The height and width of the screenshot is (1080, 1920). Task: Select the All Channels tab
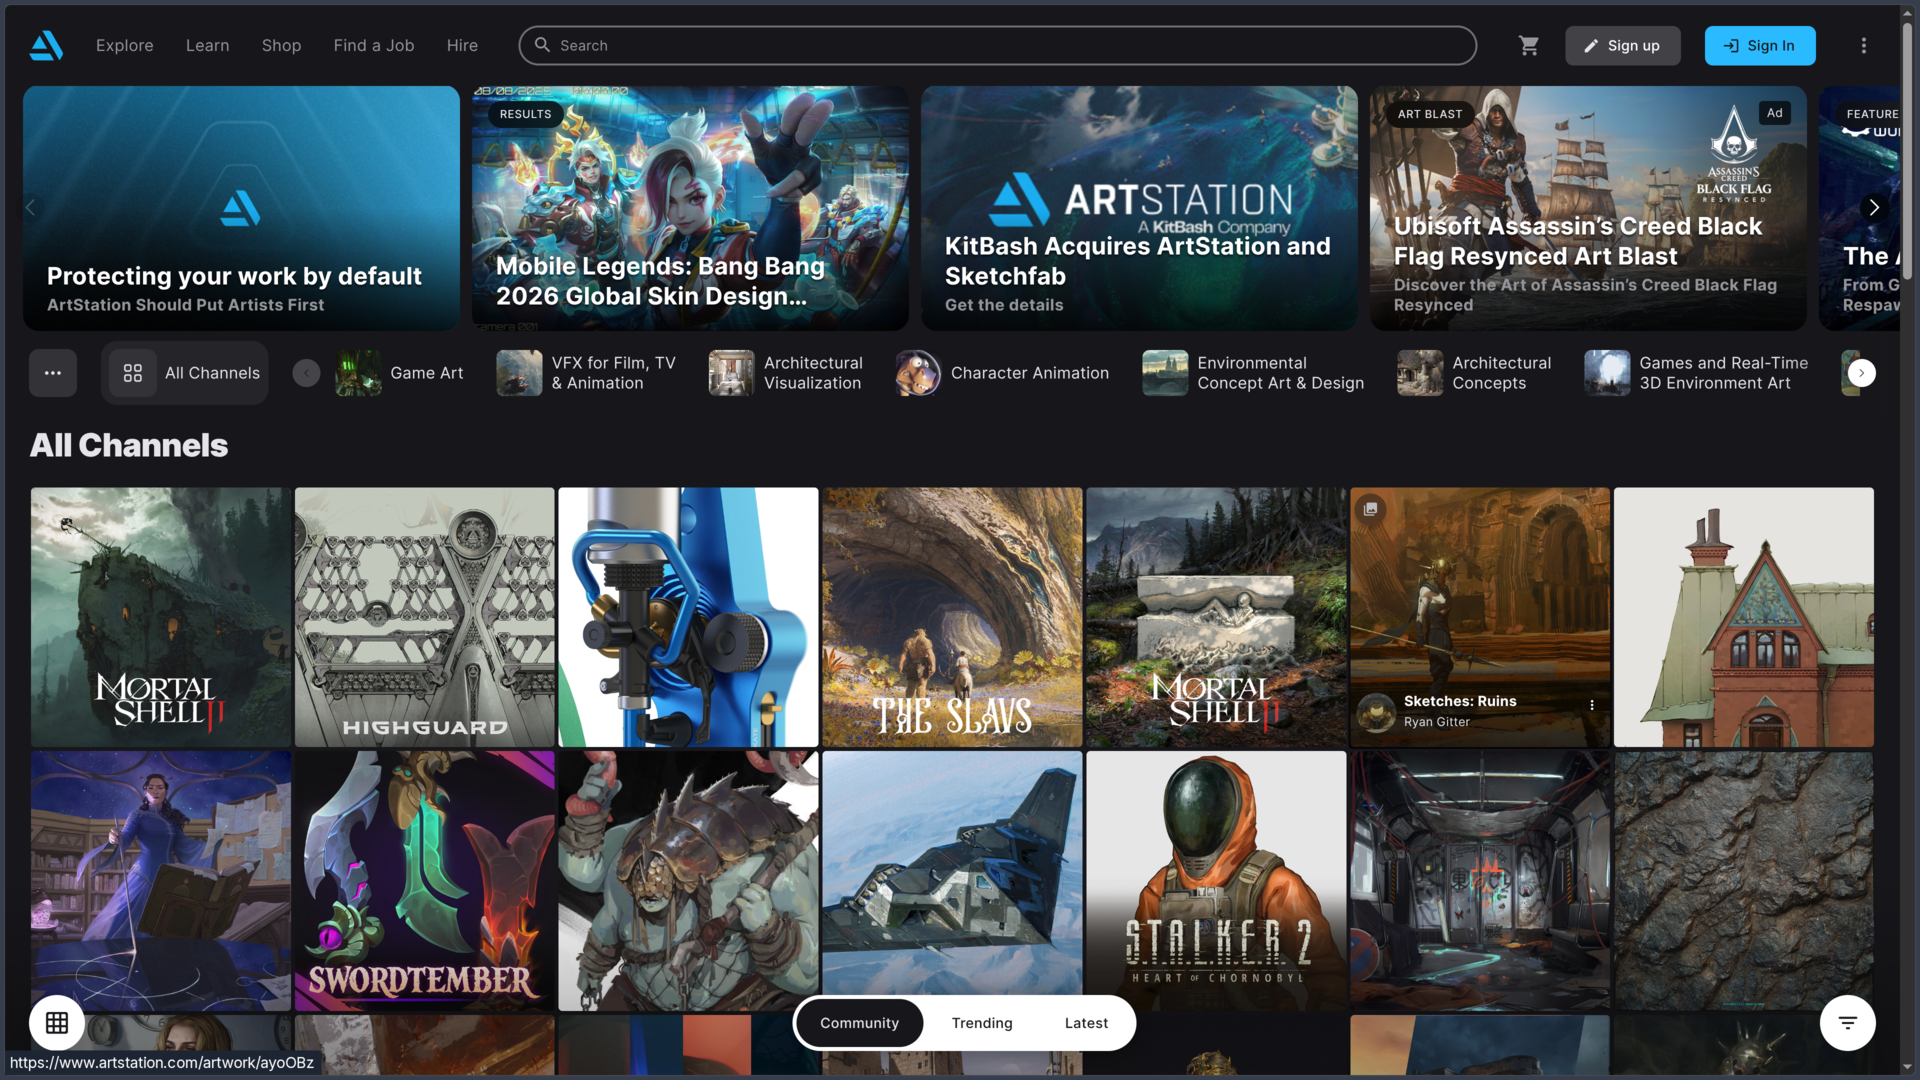coord(185,373)
